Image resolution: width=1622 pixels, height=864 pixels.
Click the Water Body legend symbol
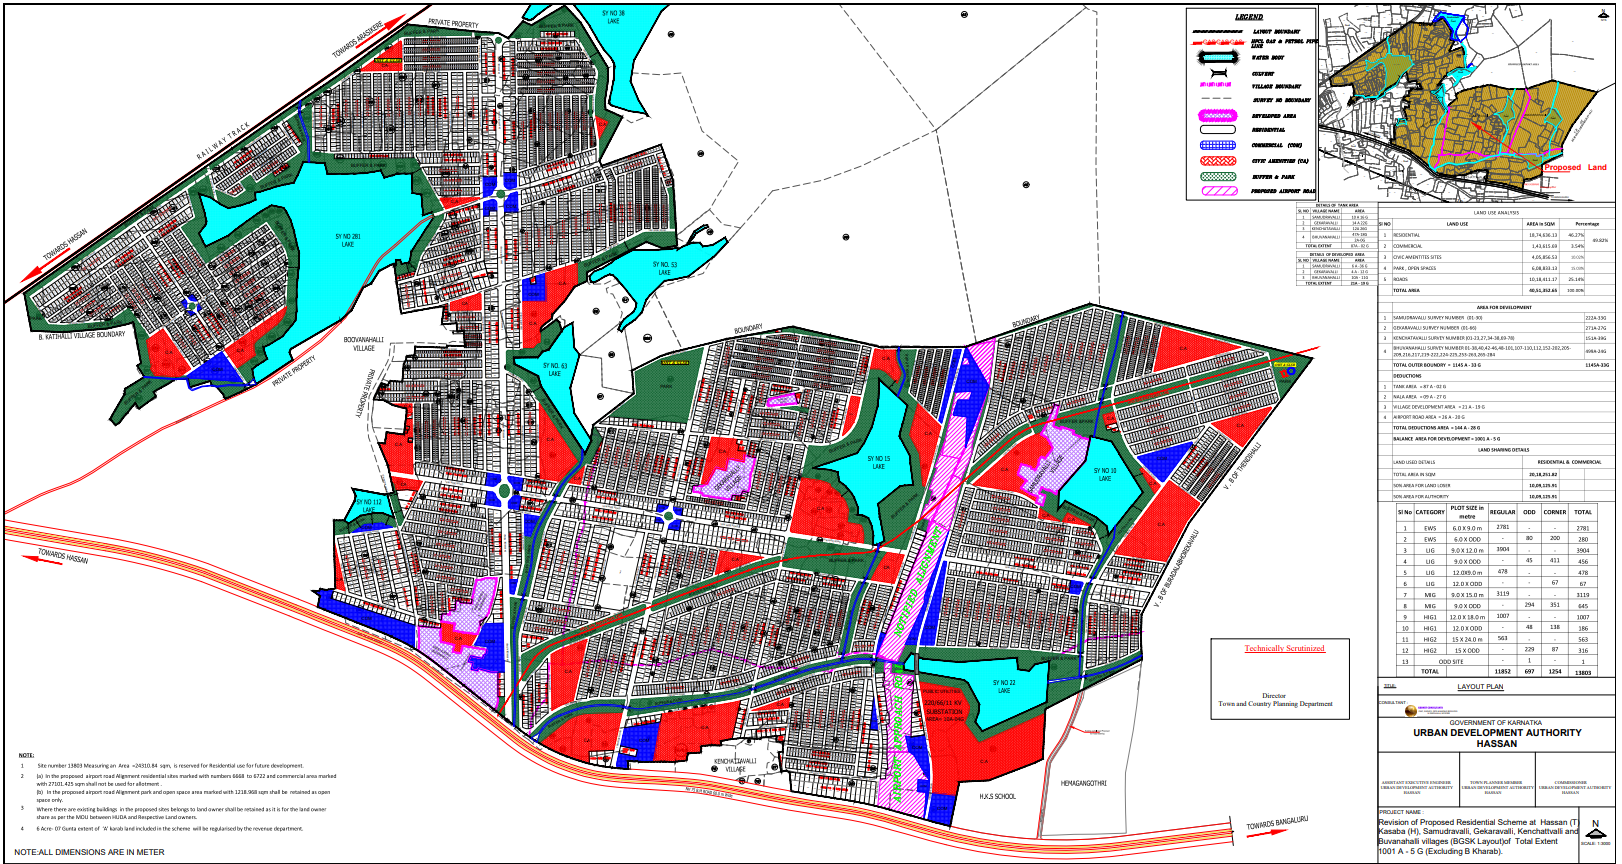point(1218,57)
